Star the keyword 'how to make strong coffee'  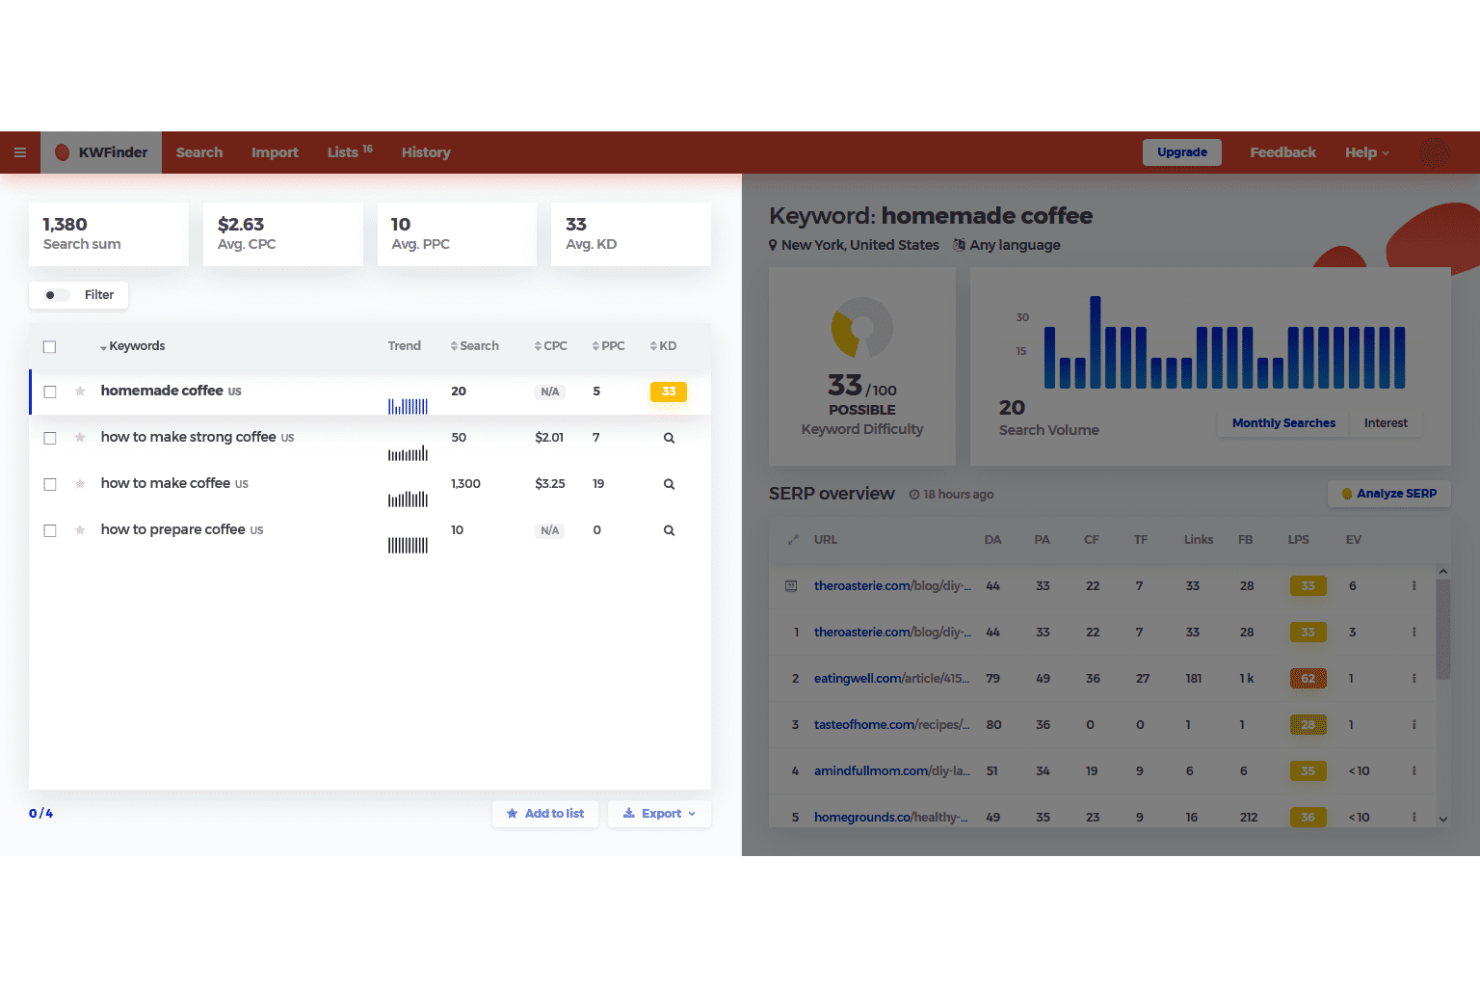(x=80, y=438)
